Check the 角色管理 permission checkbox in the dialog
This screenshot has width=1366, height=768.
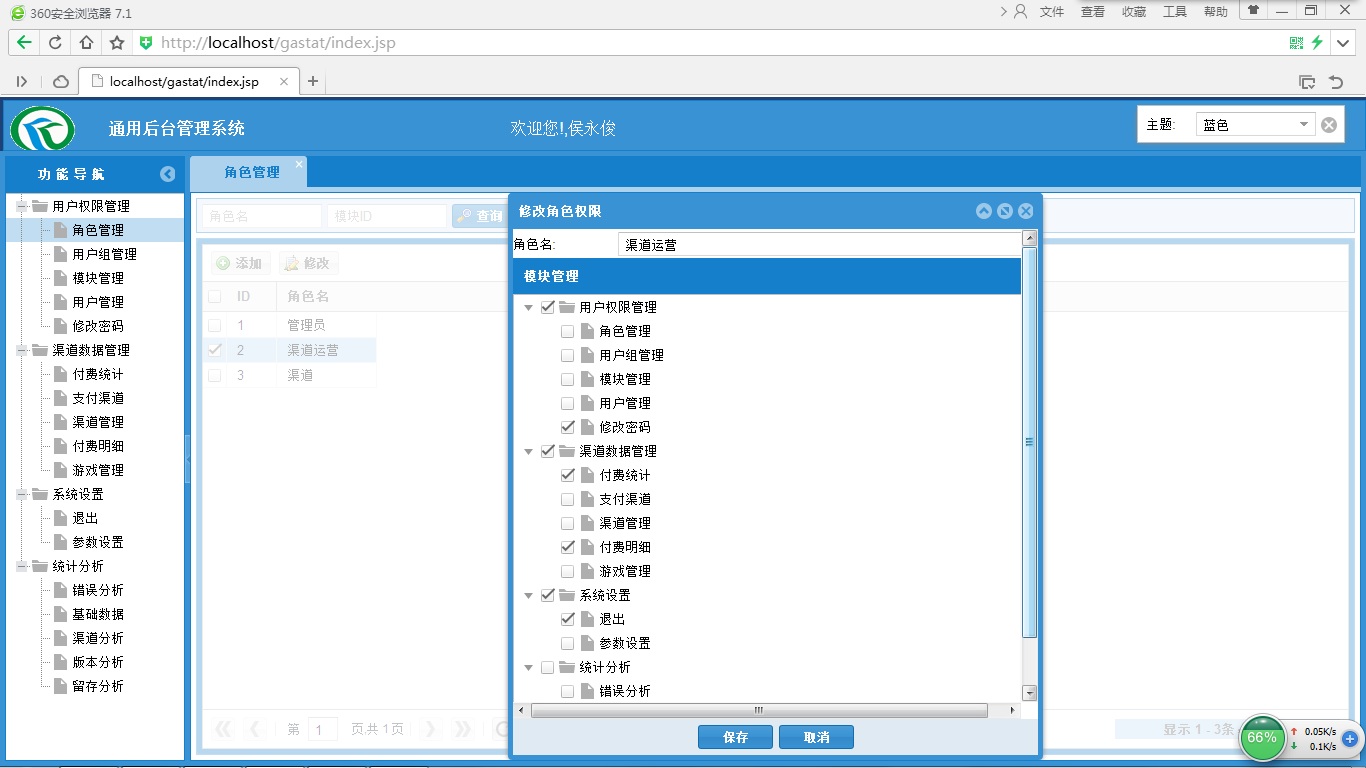point(567,330)
